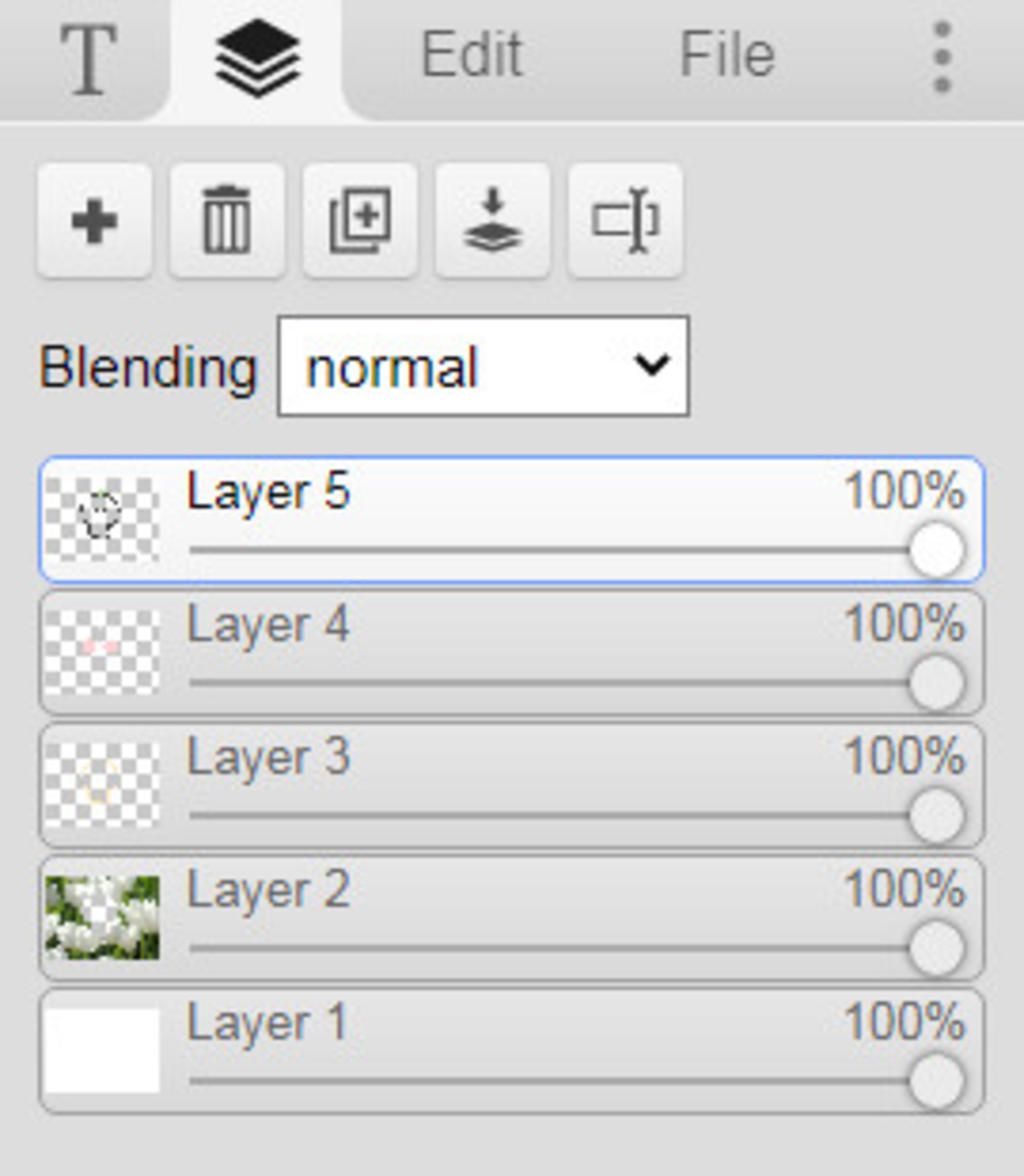Click Layer 4 opacity slider track
Viewport: 1024px width, 1176px height.
(548, 682)
